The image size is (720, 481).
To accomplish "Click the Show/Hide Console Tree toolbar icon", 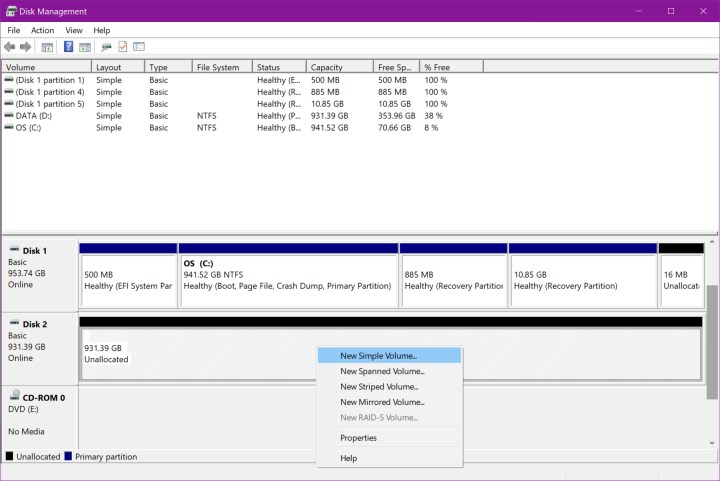I will (46, 47).
